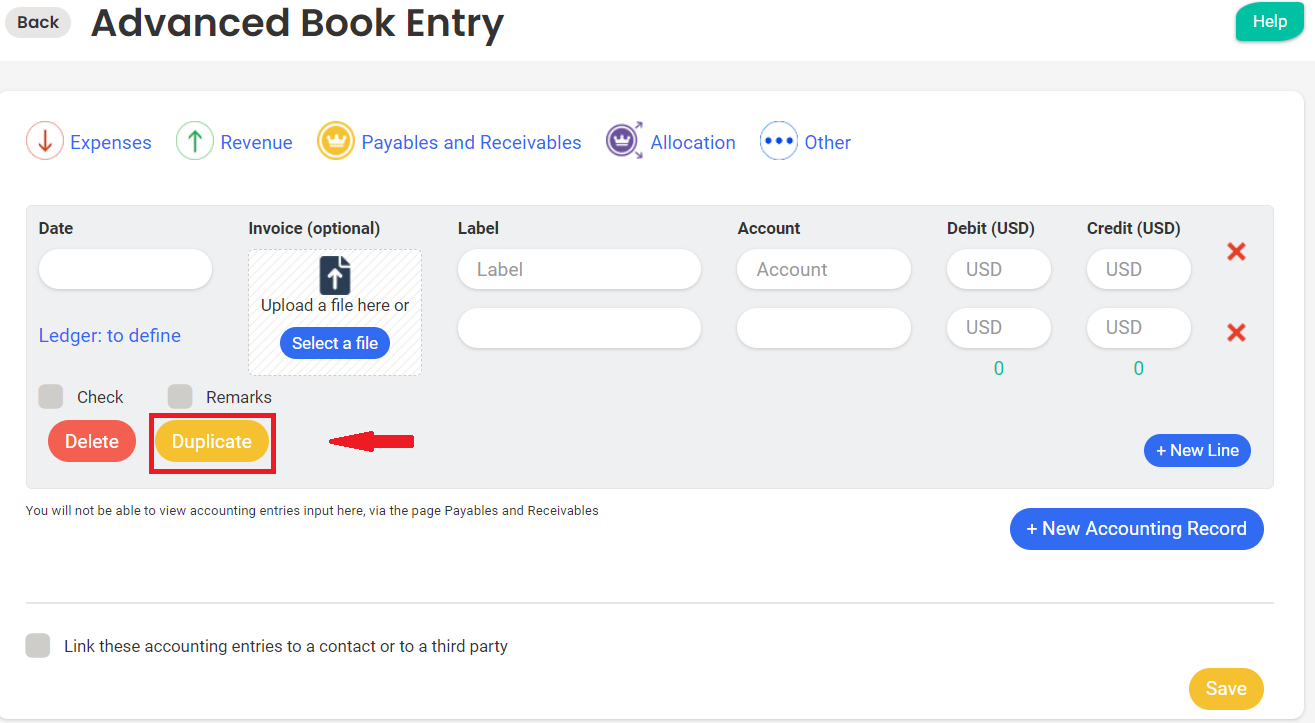The image size is (1315, 723).
Task: Remove second entry line with red X
Action: 1236,332
